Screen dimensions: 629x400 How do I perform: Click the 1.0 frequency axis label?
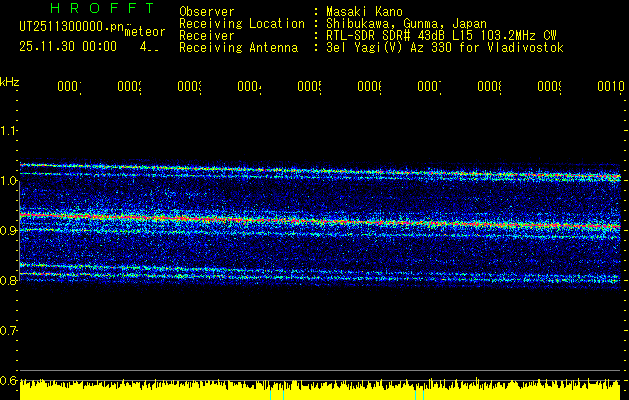9,181
